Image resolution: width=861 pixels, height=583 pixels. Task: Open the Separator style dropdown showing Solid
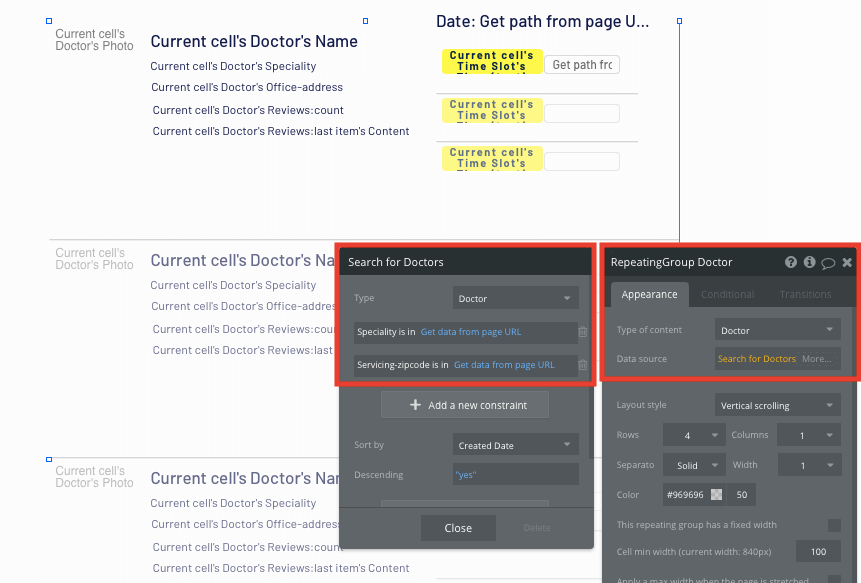(693, 464)
